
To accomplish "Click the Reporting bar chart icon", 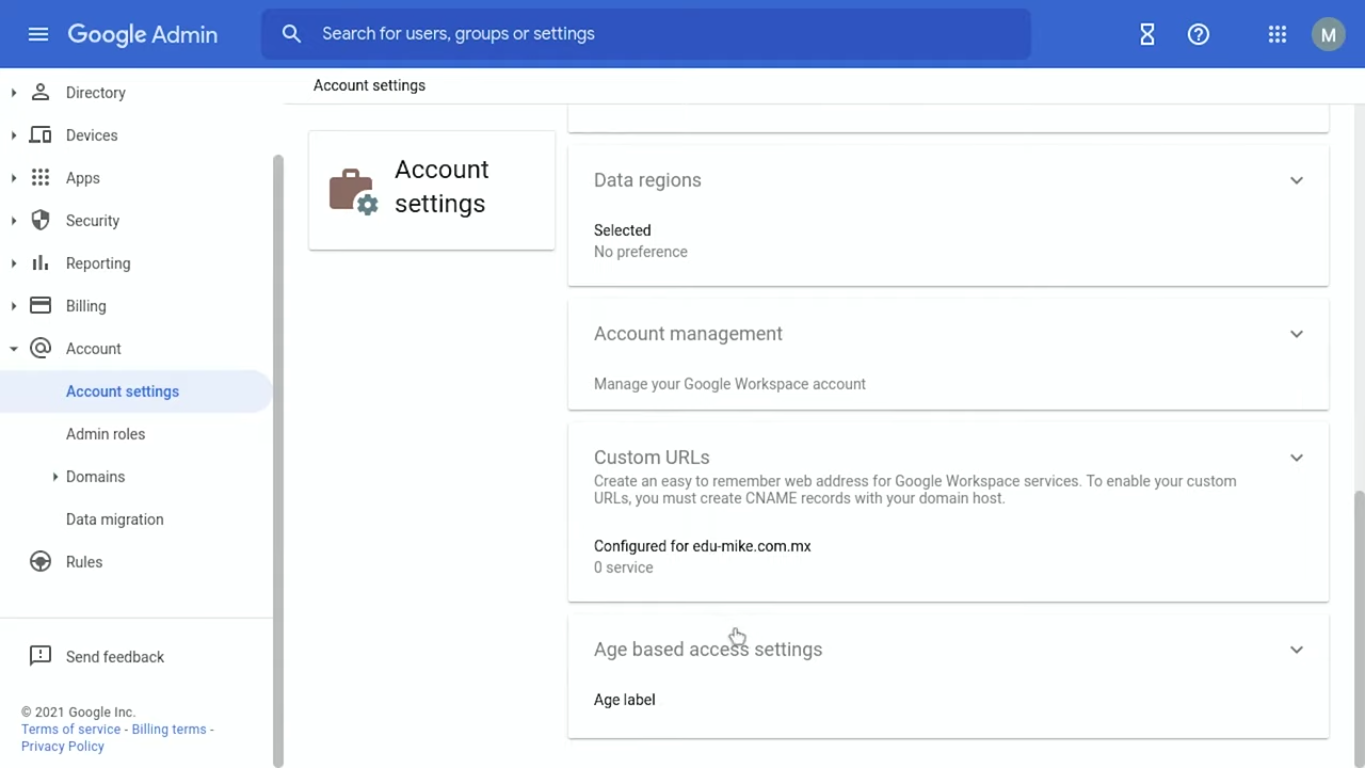I will click(x=40, y=263).
